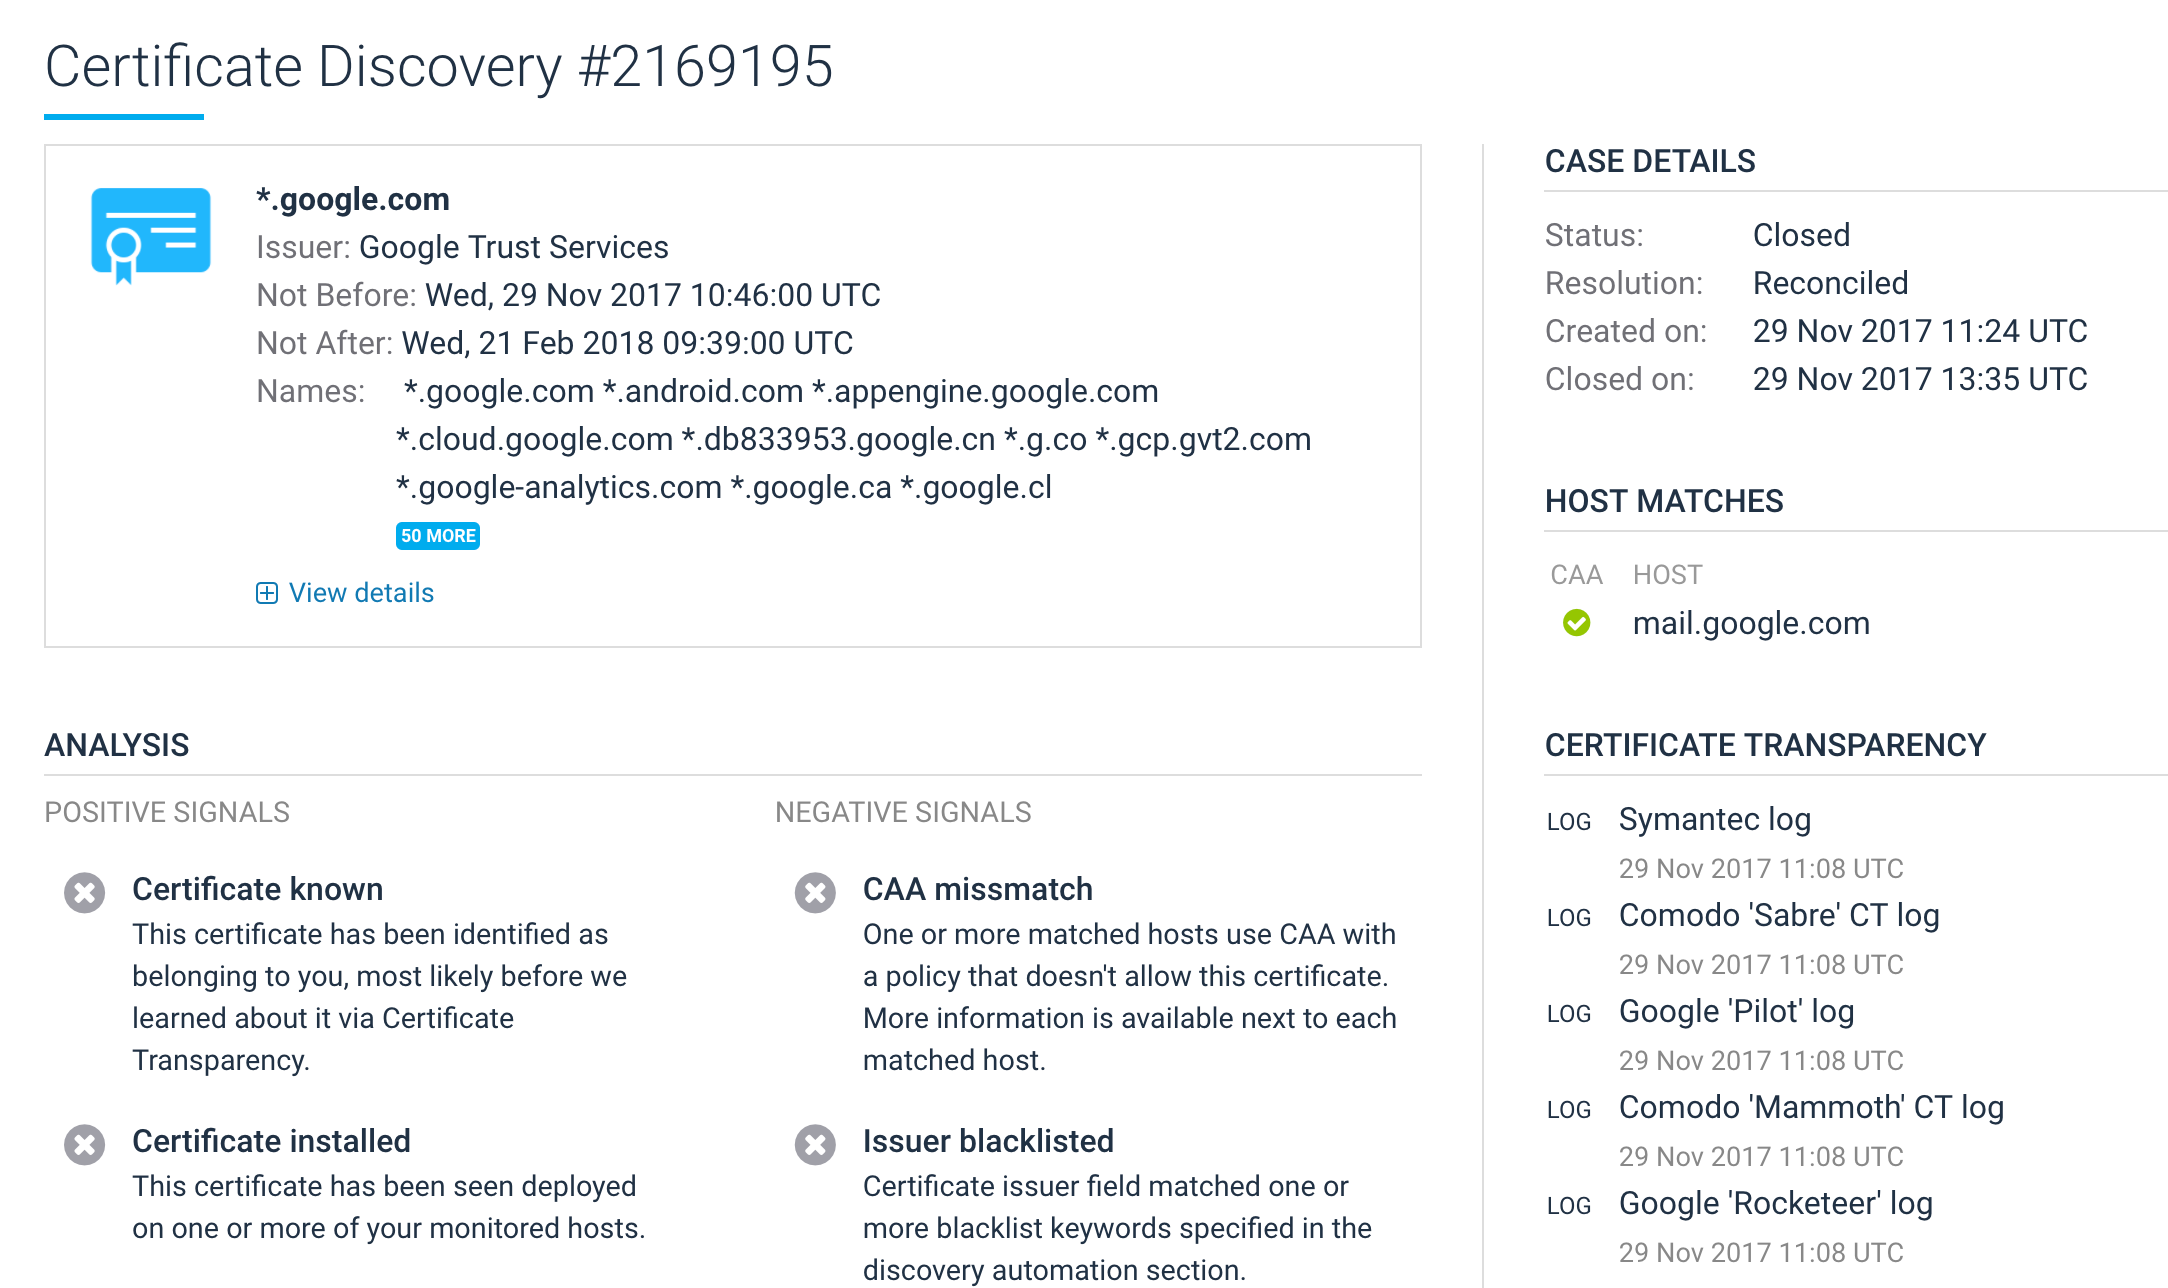
Task: Click the CAA missmatch signal icon
Action: (x=815, y=892)
